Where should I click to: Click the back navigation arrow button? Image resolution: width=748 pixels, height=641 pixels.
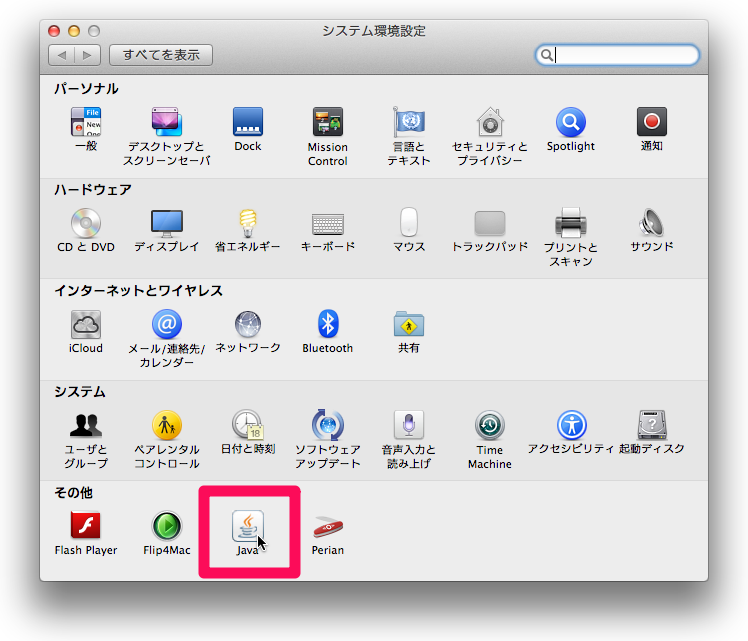coord(62,55)
